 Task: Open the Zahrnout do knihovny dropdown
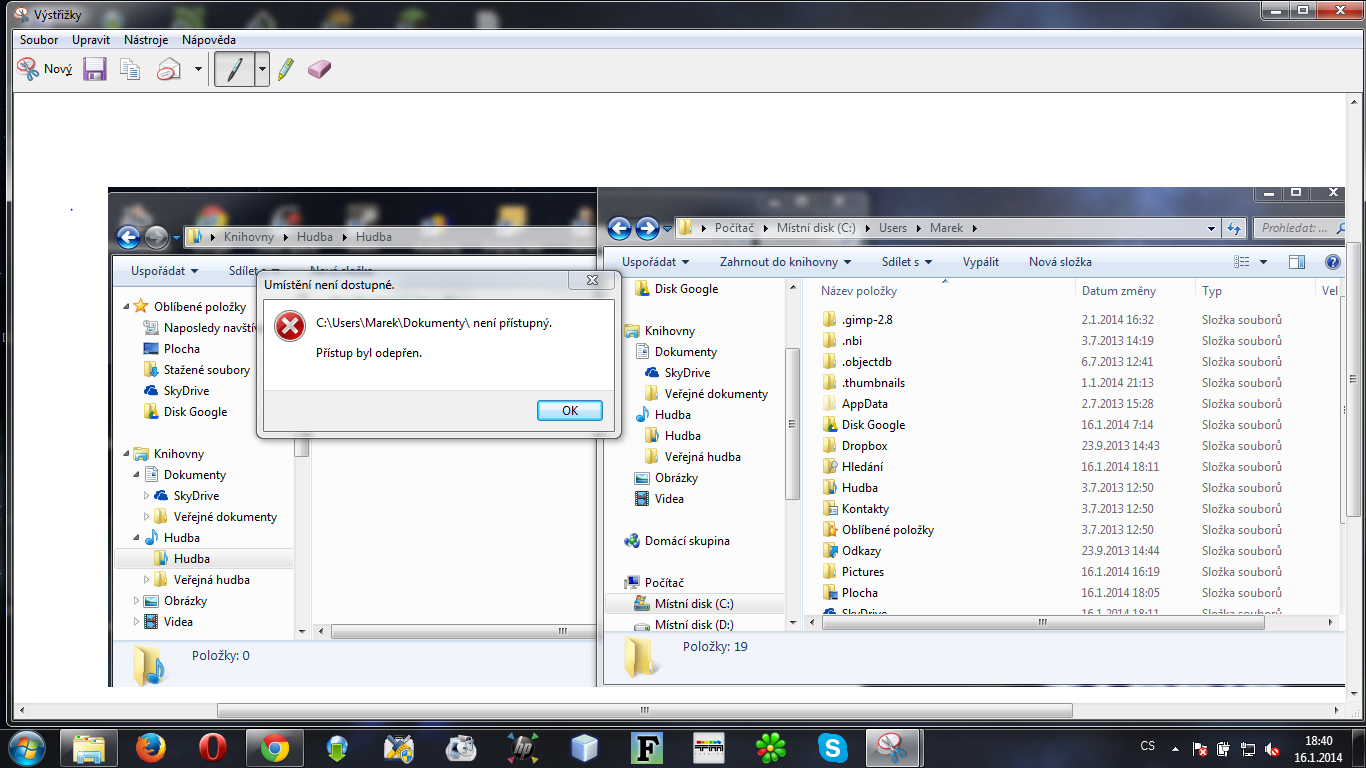785,262
